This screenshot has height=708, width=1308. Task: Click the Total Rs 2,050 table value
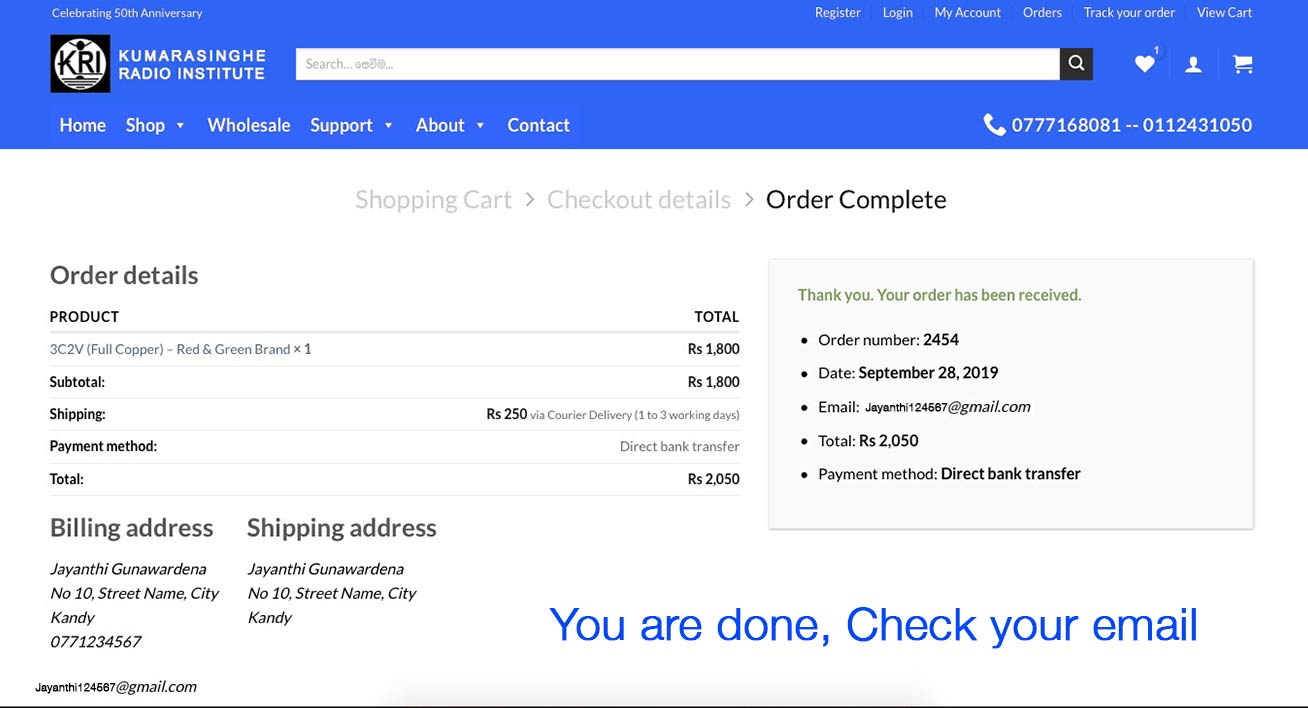click(x=714, y=479)
